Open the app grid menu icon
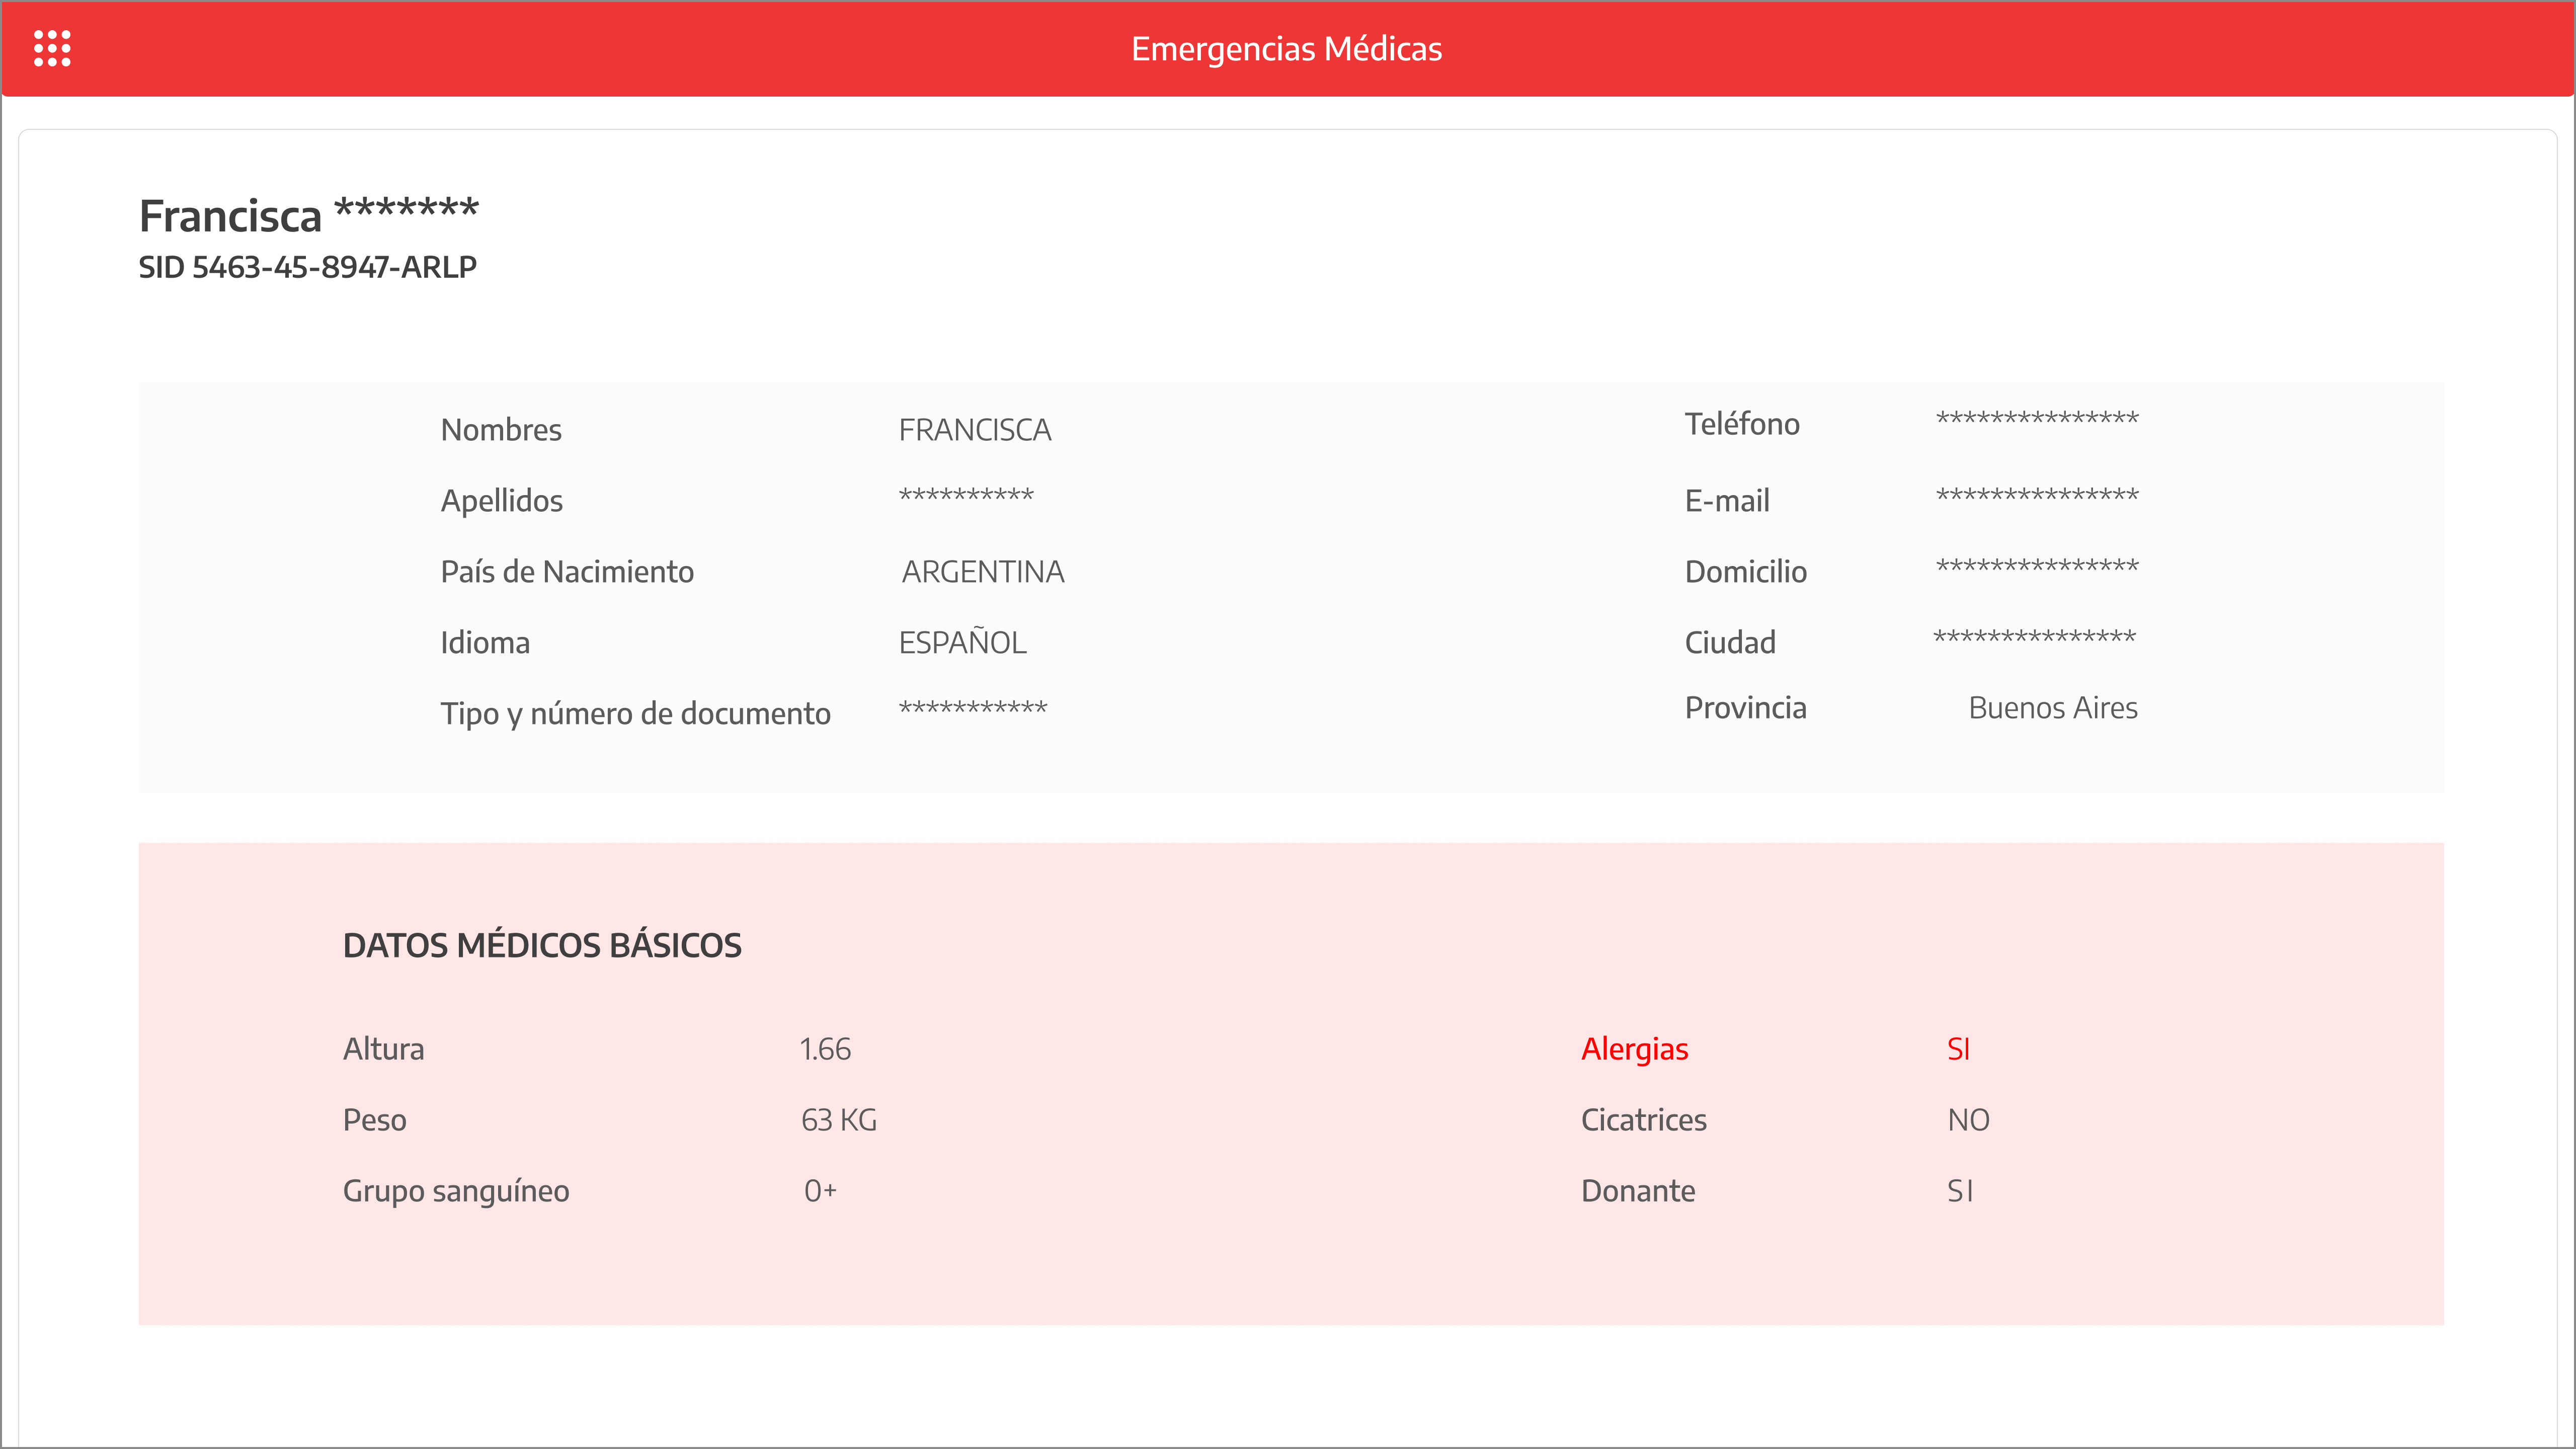 point(52,48)
